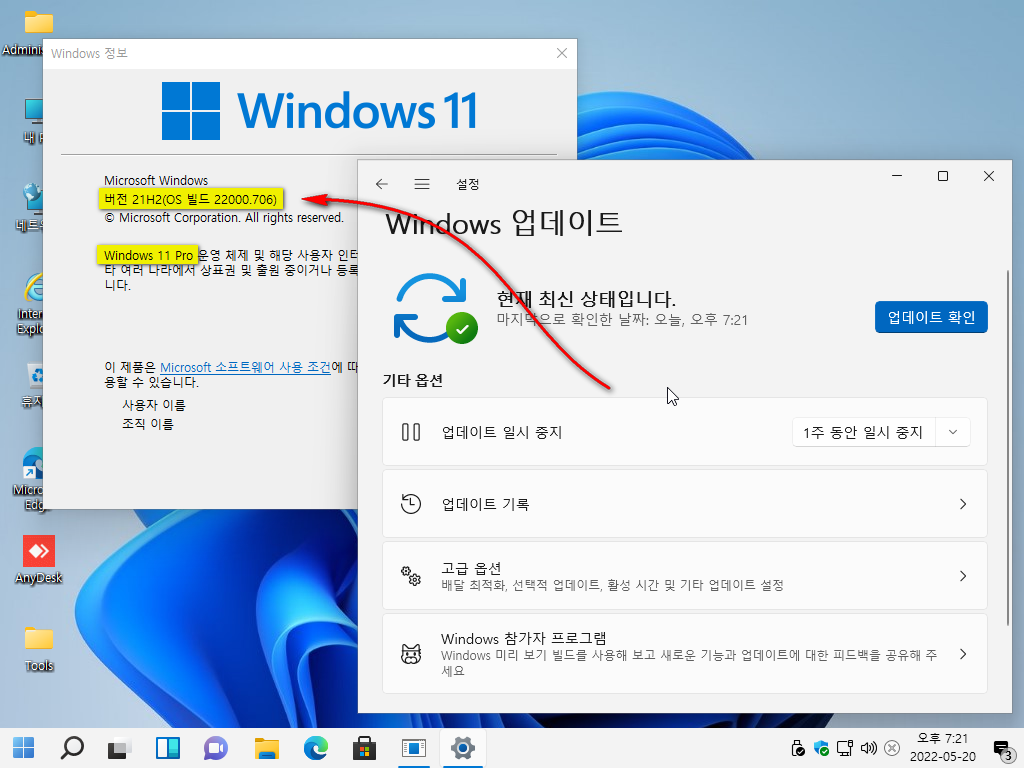1024x768 pixels.
Task: Expand the 1주 동안 일시 중지 dropdown arrow
Action: coord(953,432)
